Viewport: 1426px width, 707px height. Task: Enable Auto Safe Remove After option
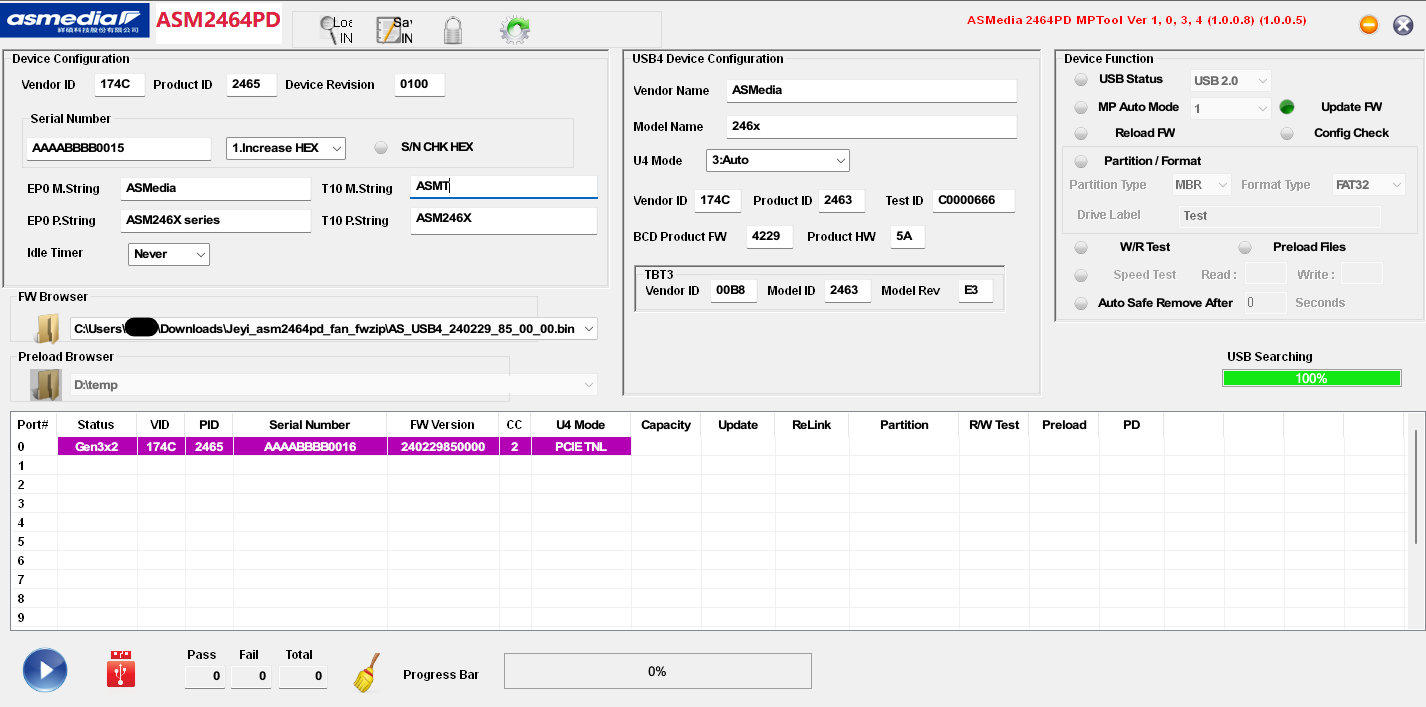pos(1081,303)
